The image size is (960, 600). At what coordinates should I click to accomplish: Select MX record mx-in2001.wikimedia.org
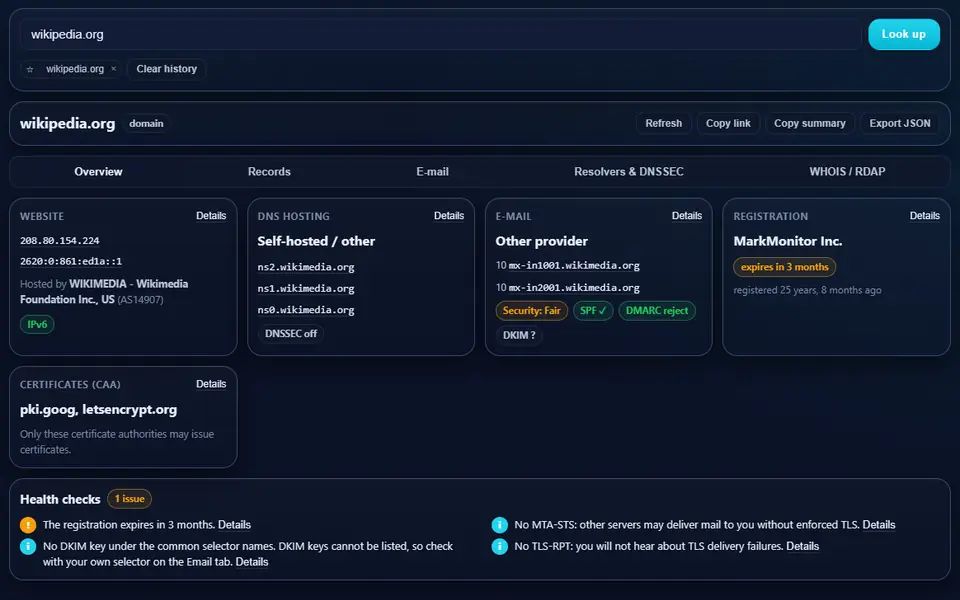coord(574,288)
